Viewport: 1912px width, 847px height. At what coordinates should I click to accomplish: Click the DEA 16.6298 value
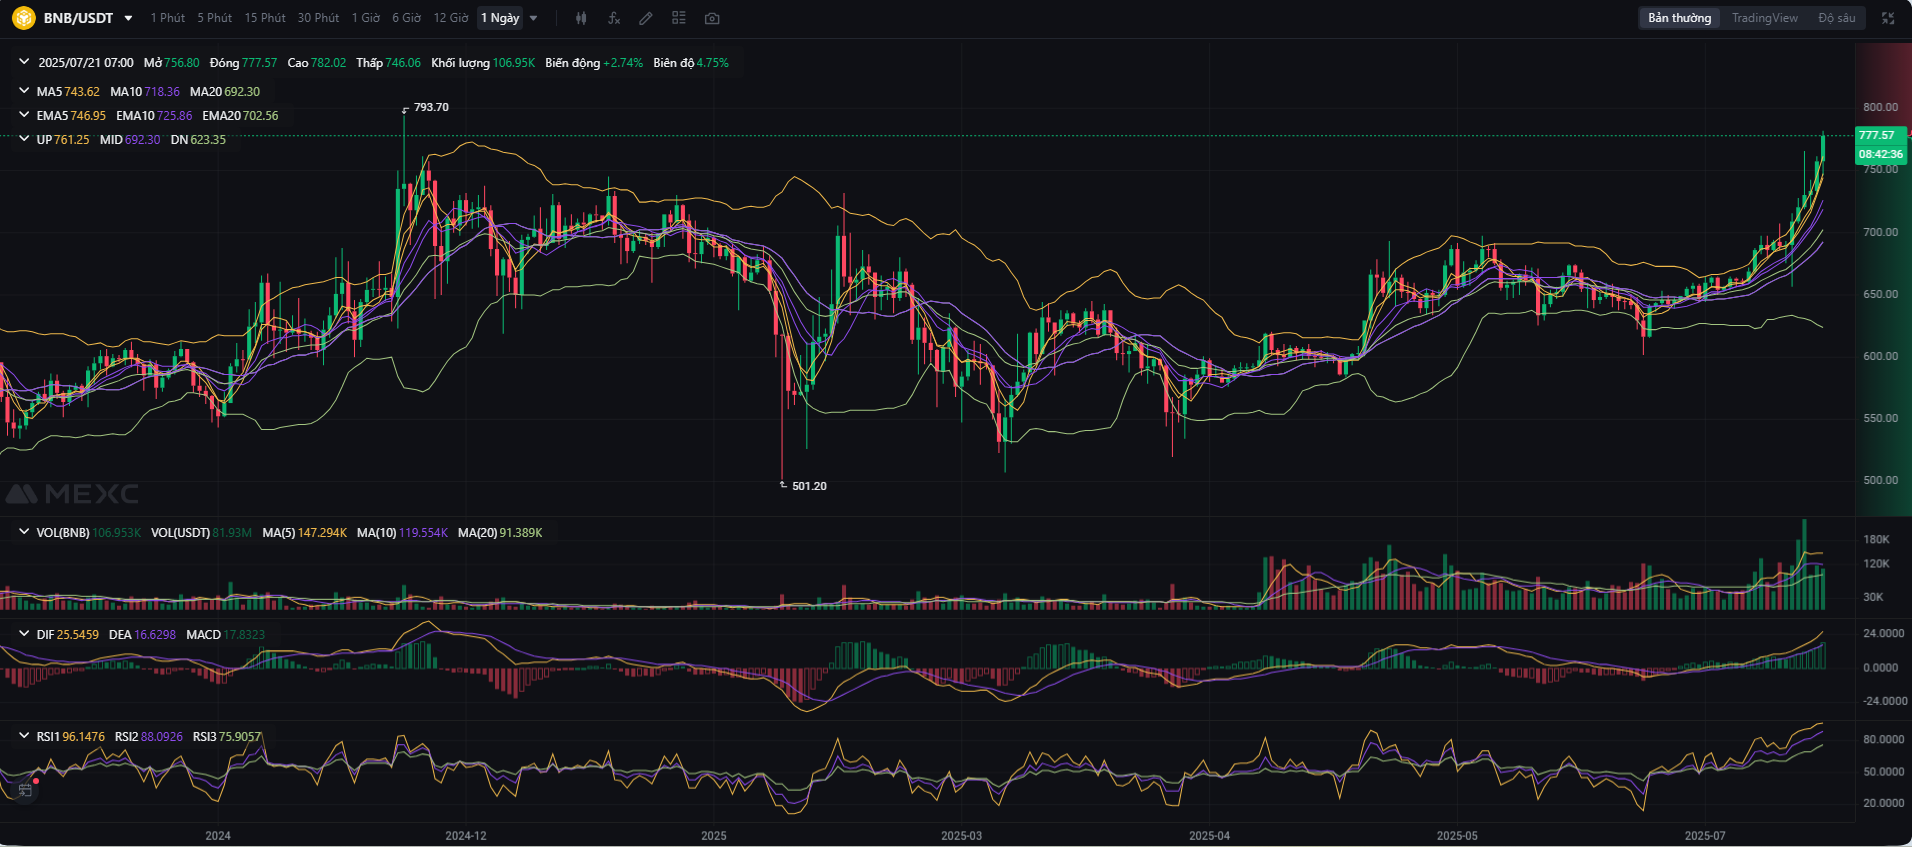142,634
